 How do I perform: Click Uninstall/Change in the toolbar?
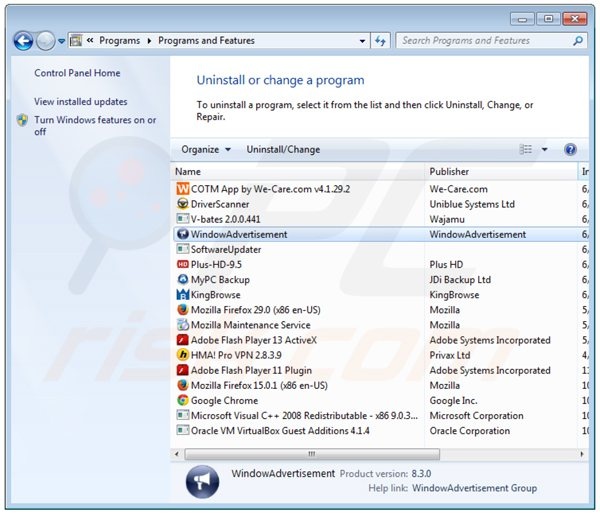[x=283, y=149]
